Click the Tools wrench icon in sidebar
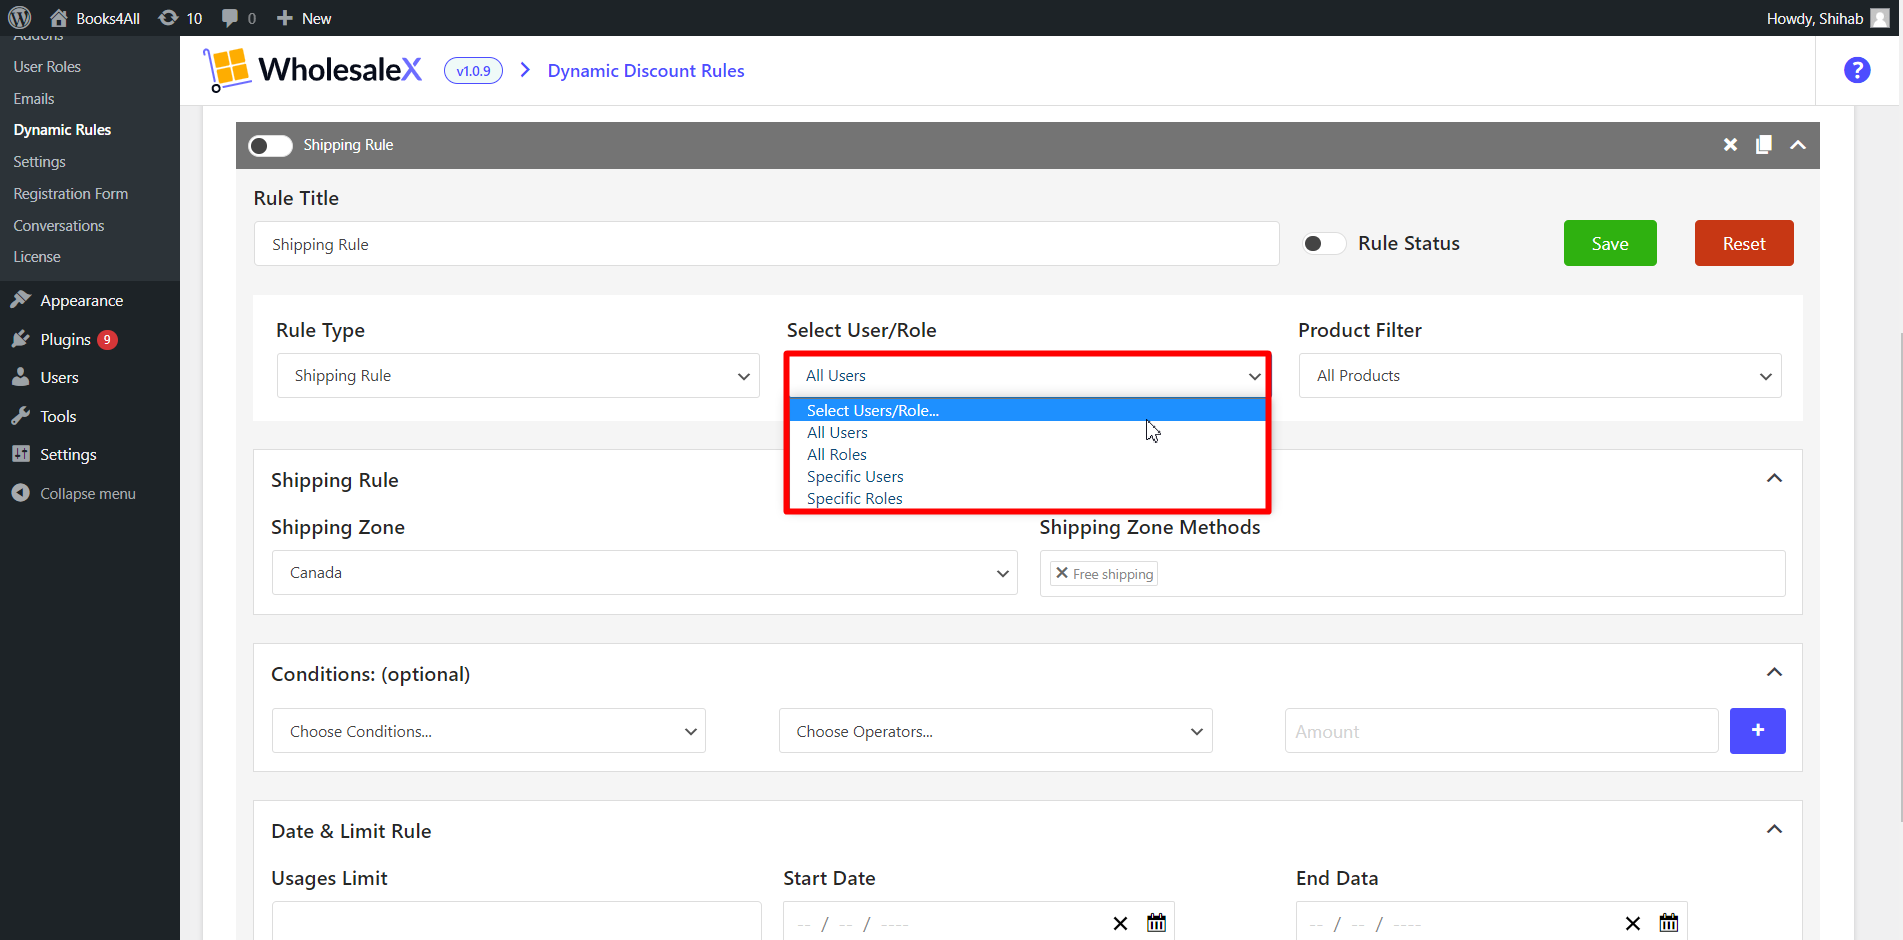This screenshot has height=940, width=1903. tap(21, 416)
